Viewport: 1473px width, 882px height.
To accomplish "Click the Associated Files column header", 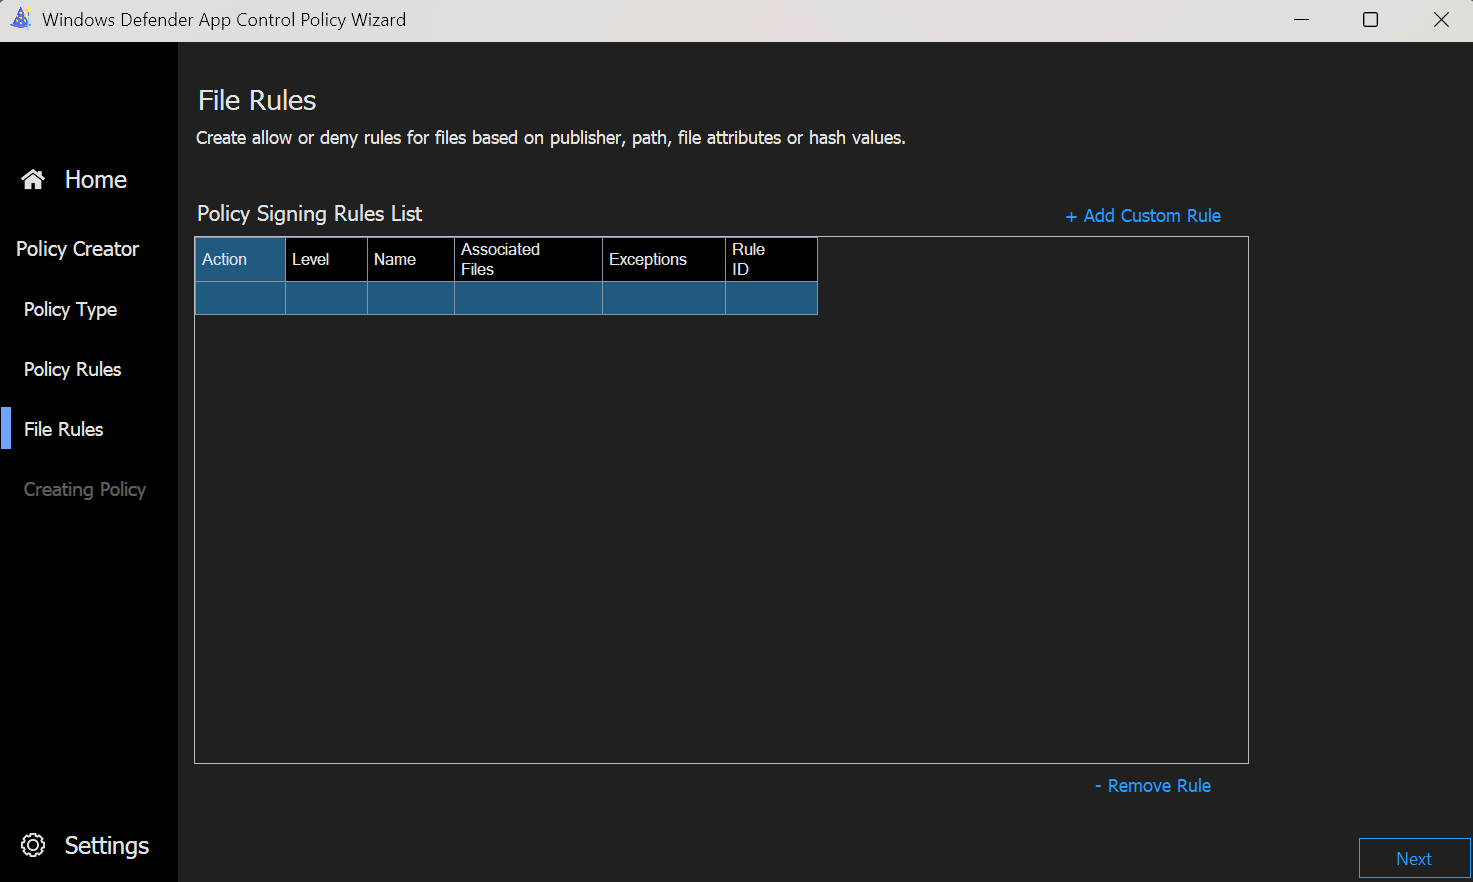I will tap(528, 259).
